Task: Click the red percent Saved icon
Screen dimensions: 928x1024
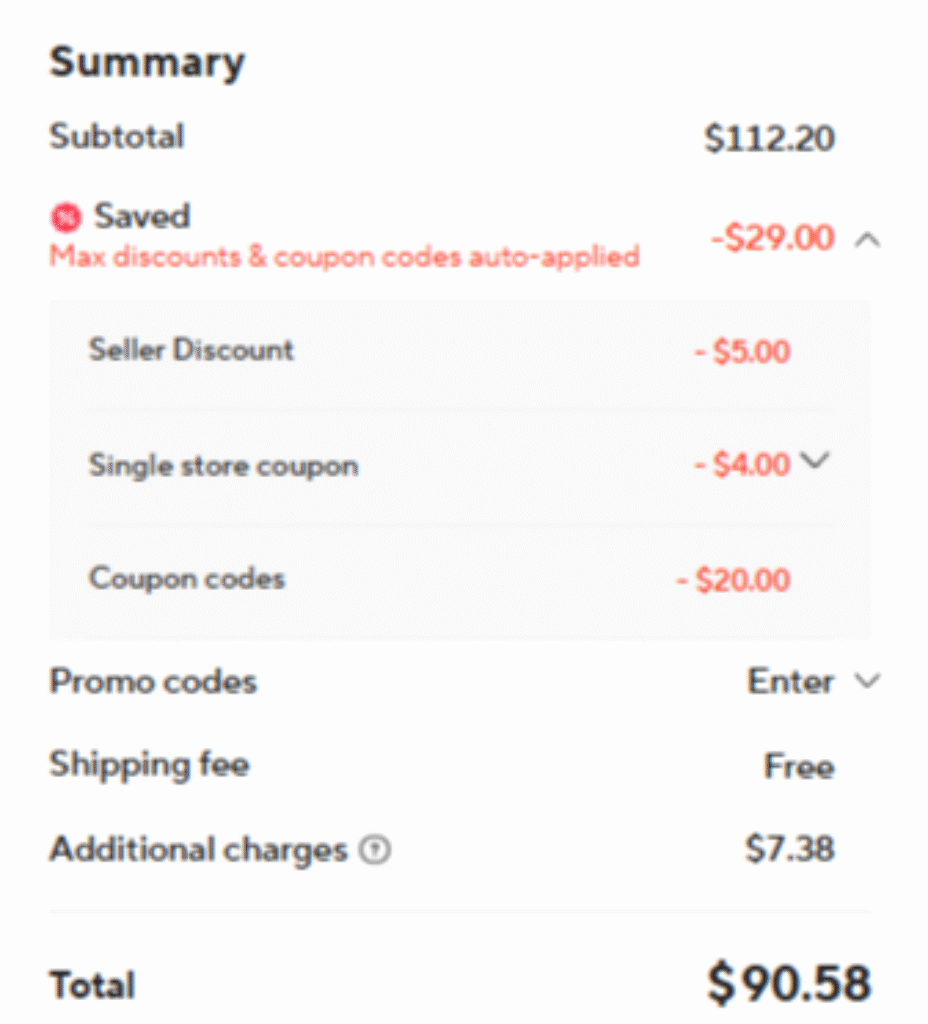Action: coord(67,217)
